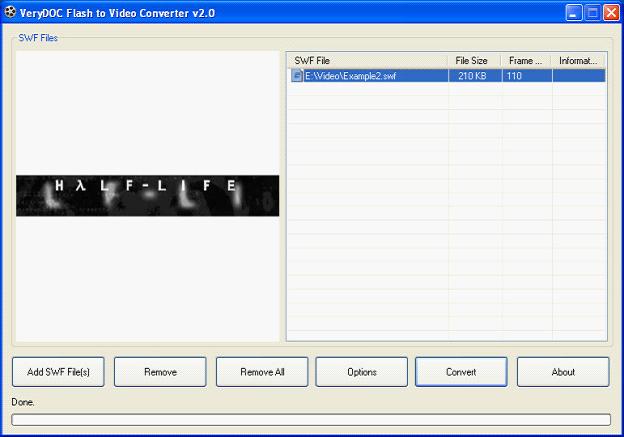Sort by the SWF File column header

(368, 60)
